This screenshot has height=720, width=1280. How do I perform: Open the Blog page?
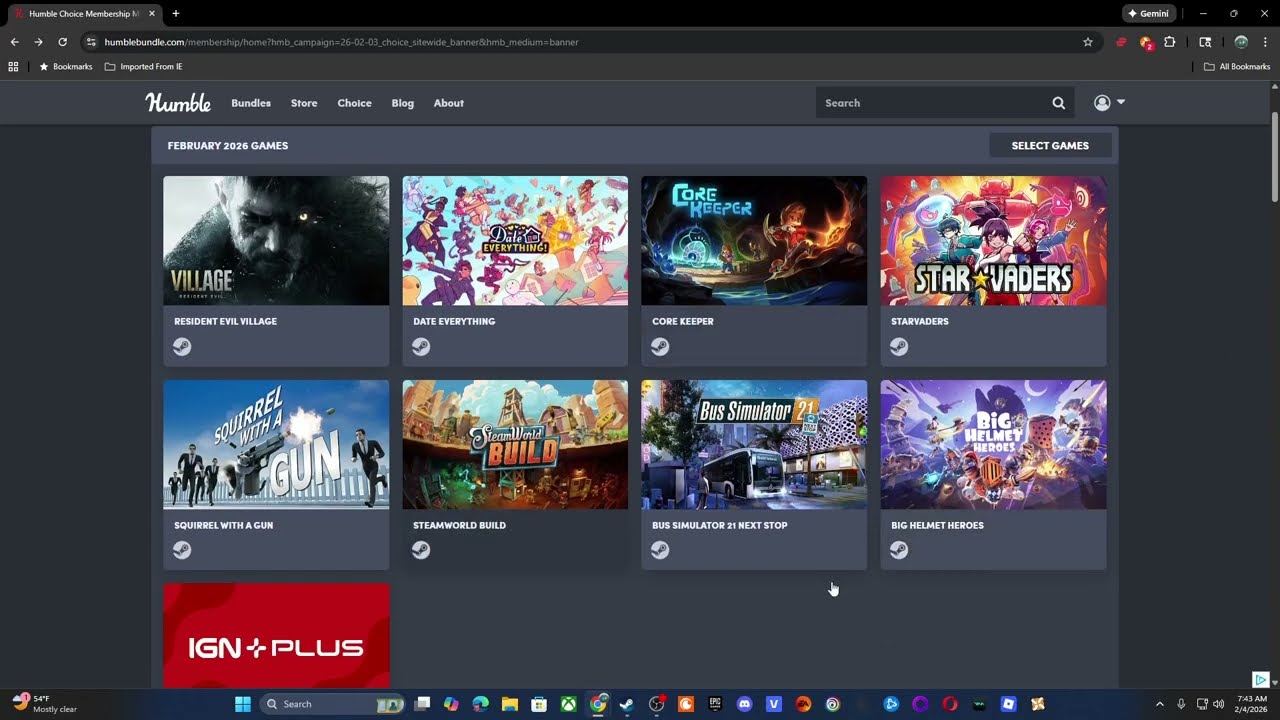coord(403,103)
